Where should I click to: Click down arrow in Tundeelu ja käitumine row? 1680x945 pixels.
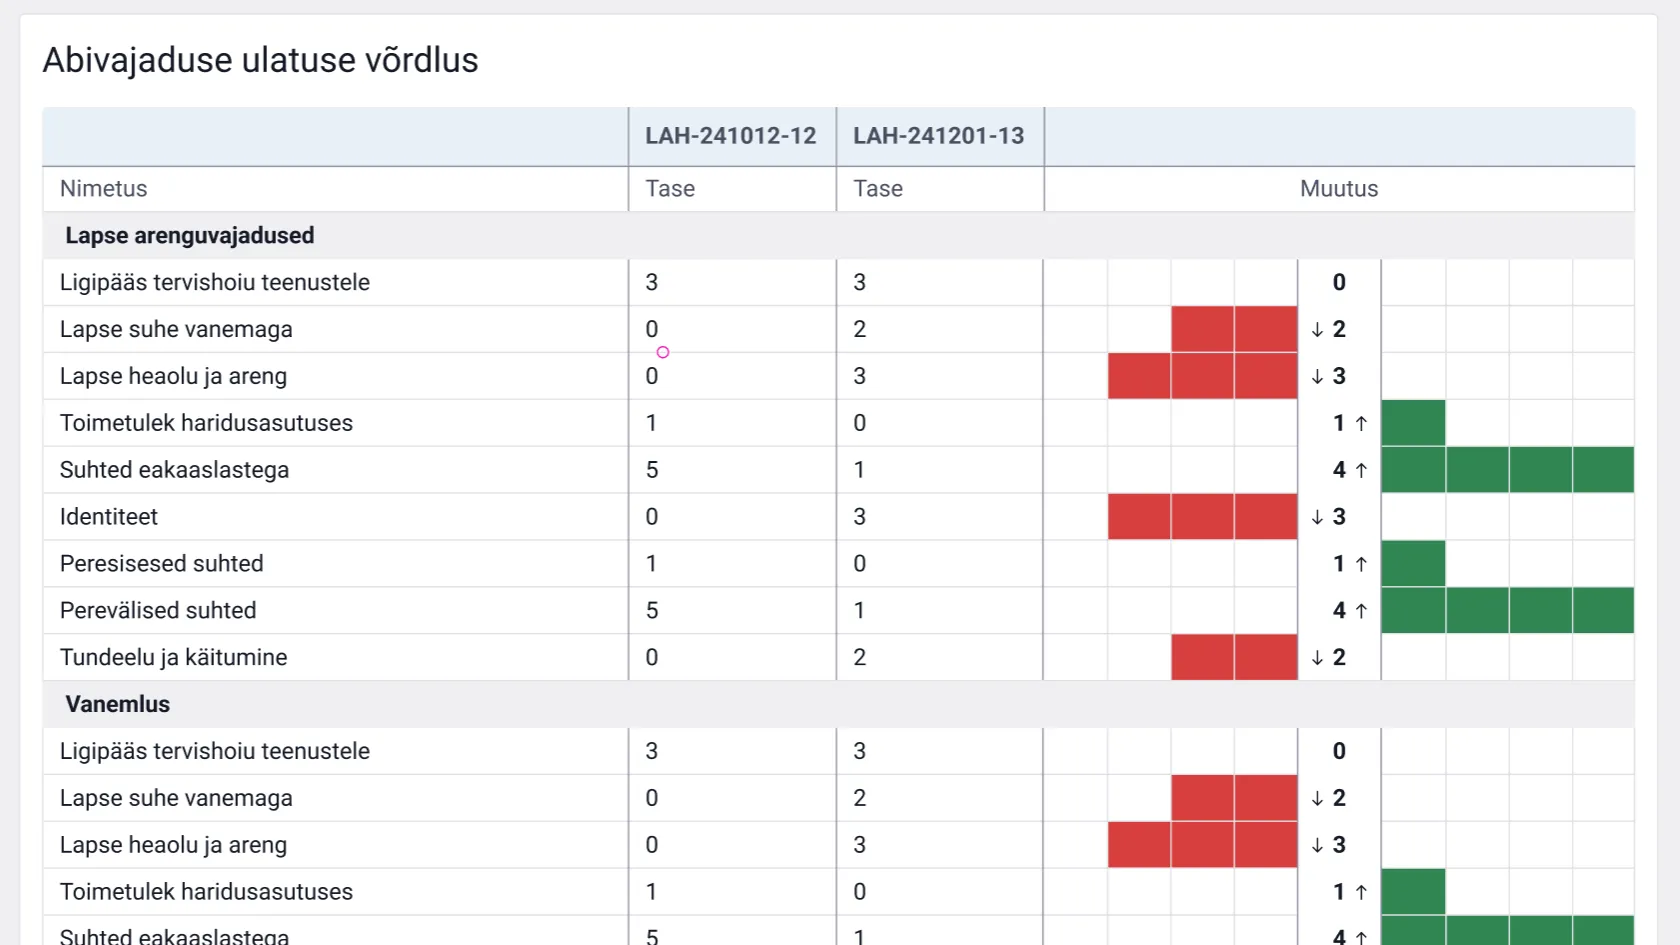pyautogui.click(x=1317, y=658)
